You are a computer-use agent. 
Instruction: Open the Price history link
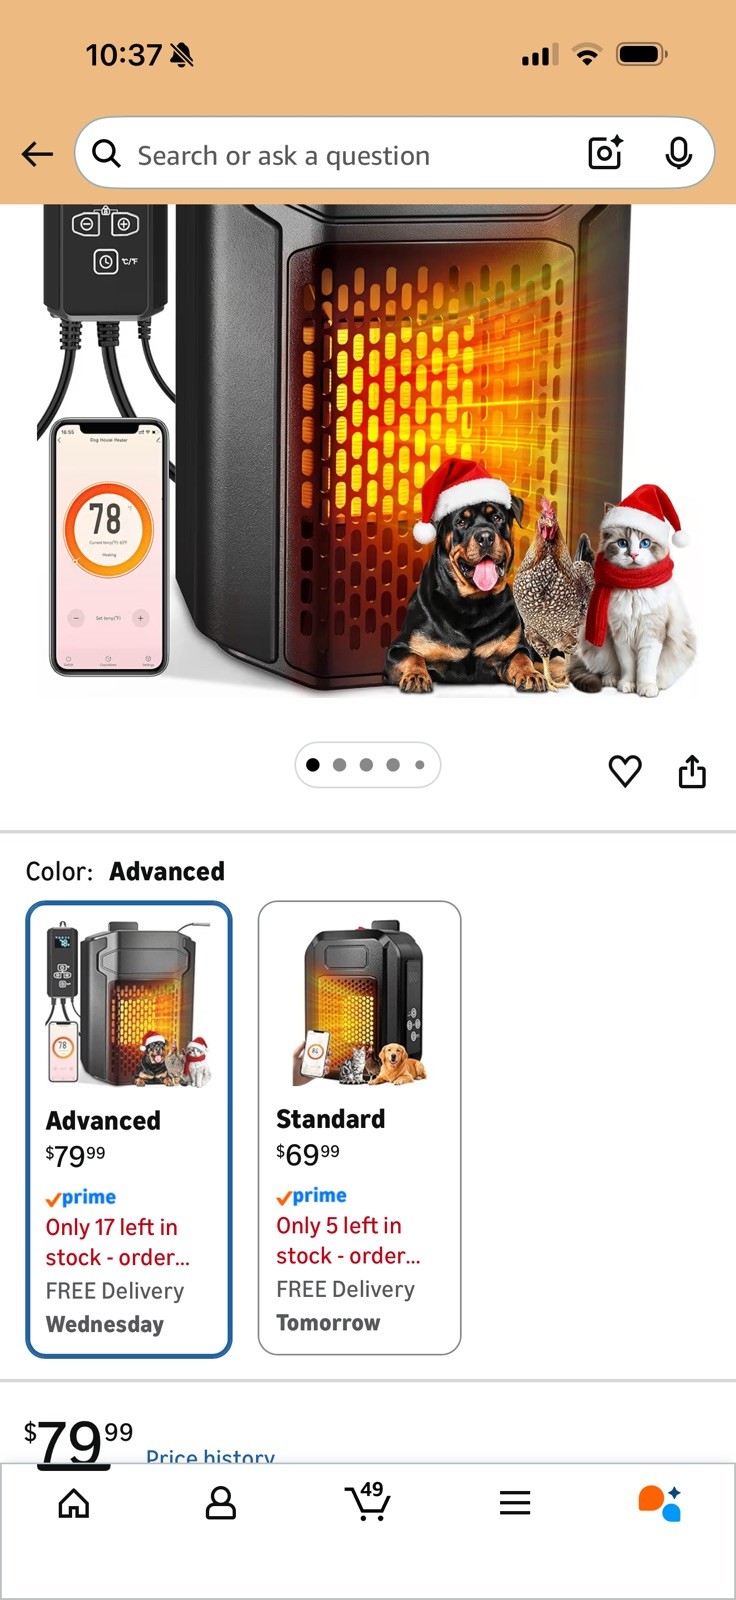point(210,1455)
